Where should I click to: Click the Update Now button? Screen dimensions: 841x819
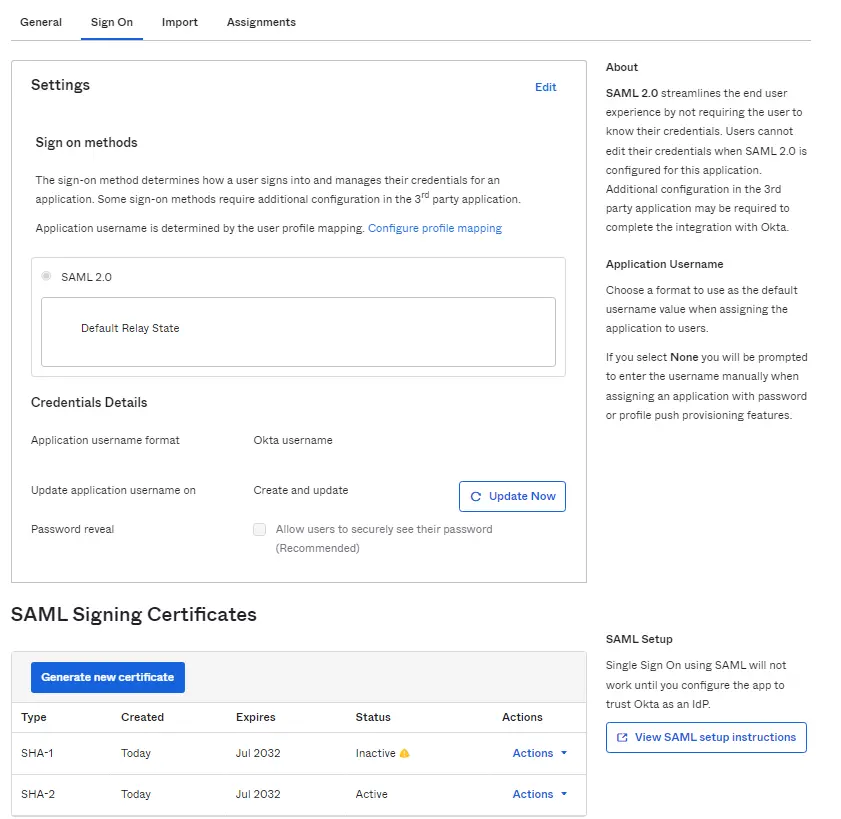[x=512, y=496]
